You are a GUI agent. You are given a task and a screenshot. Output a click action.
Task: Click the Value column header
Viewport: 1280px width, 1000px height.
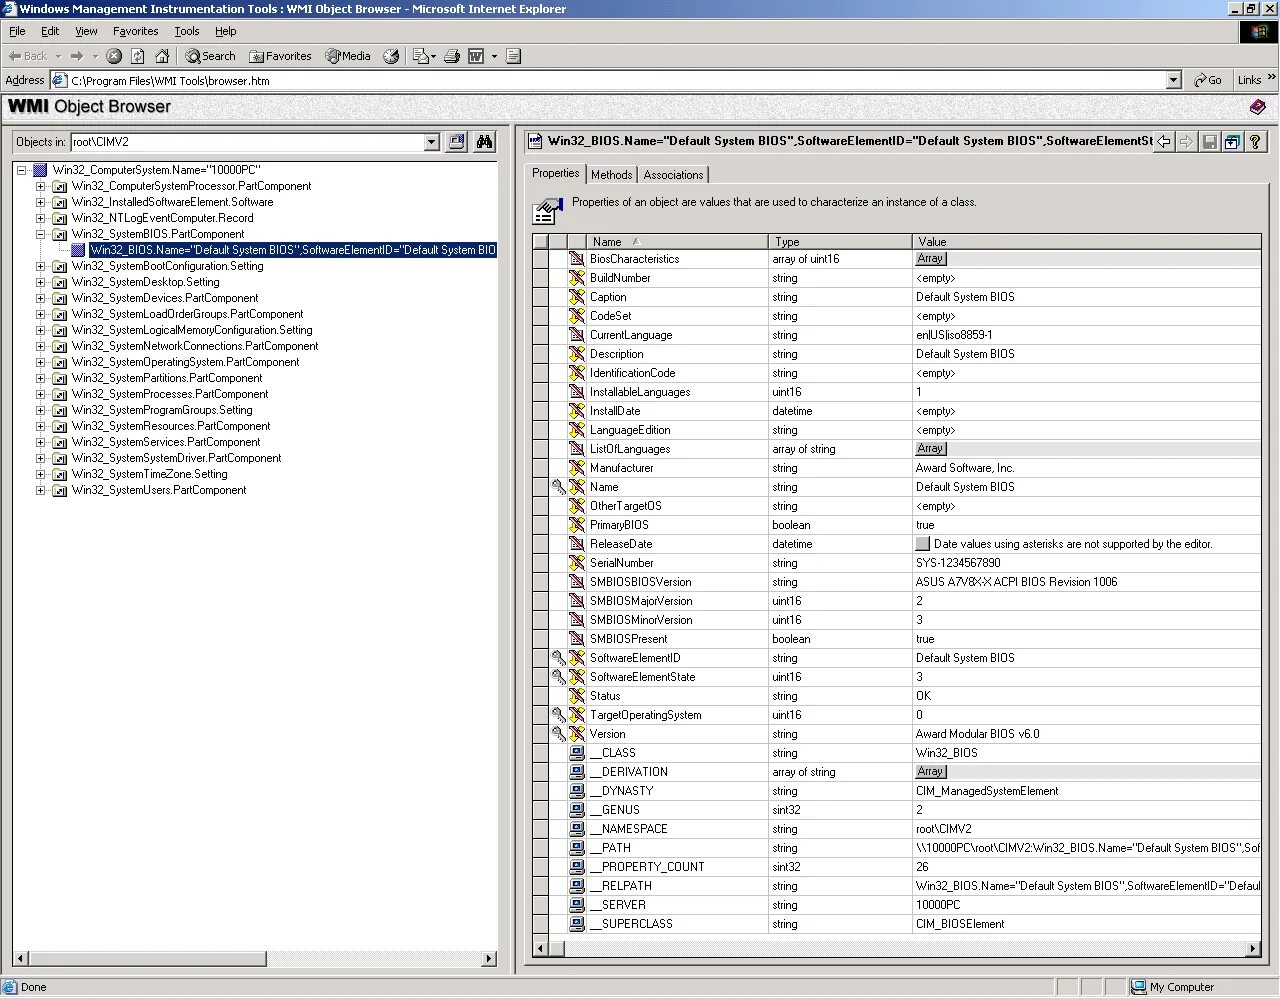(x=1087, y=242)
